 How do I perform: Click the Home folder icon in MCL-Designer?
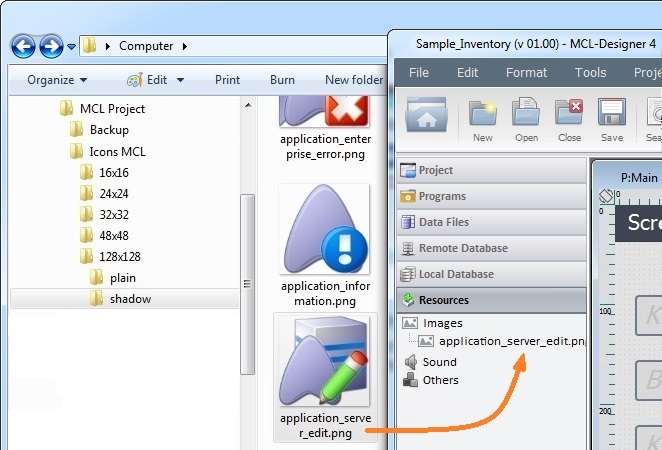426,116
